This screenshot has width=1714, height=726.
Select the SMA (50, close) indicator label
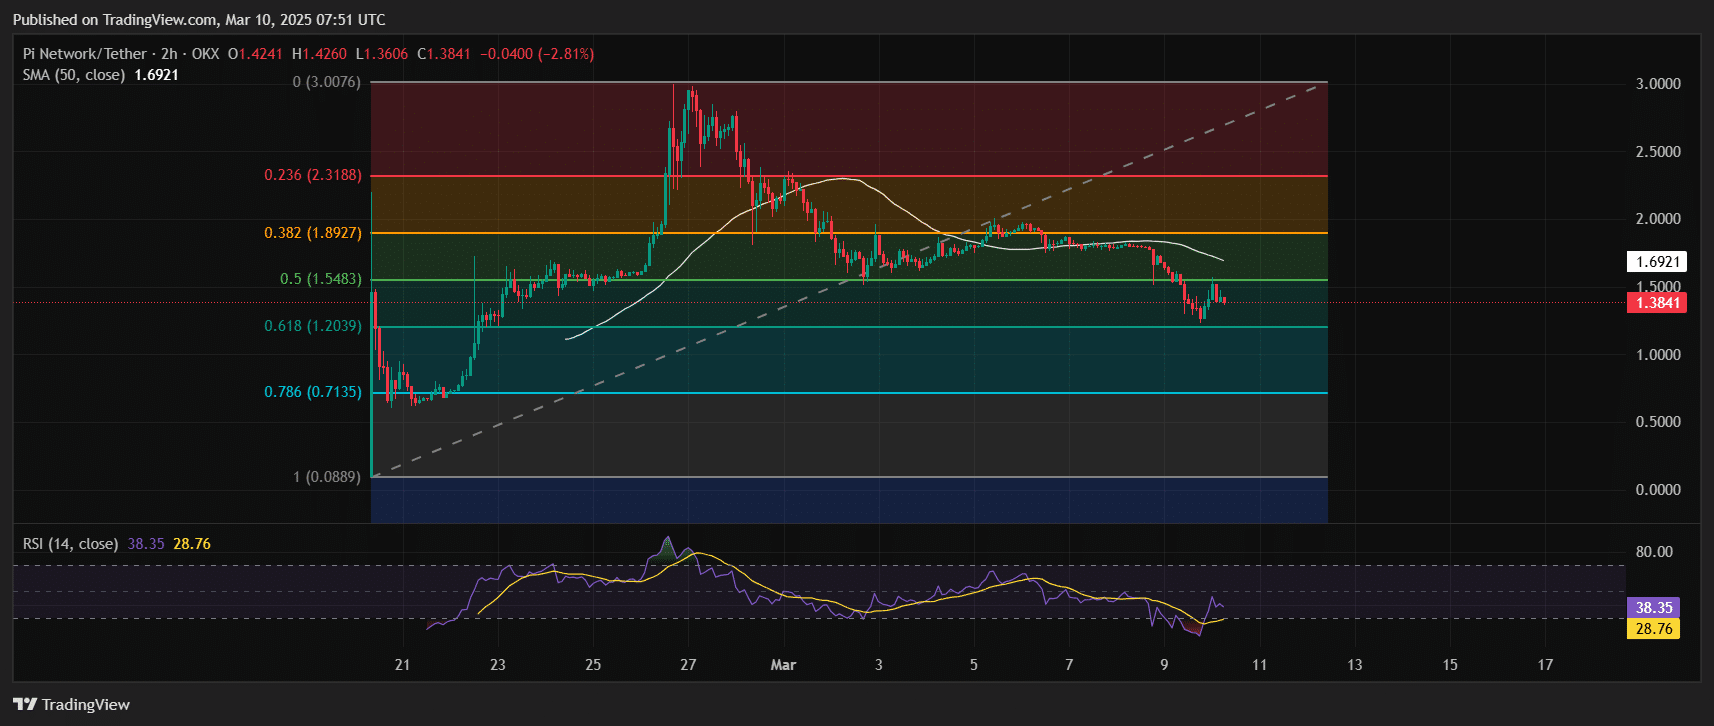[x=74, y=75]
